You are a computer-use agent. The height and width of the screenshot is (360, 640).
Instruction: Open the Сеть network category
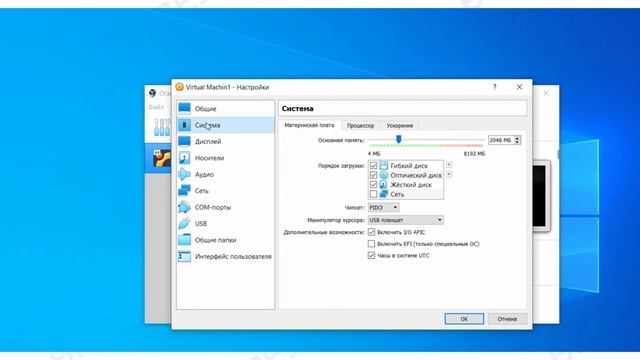click(226, 191)
